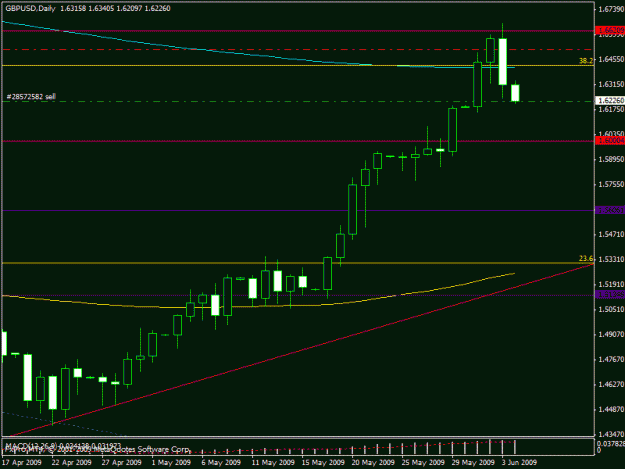The image size is (625, 469).
Task: Click the GBPUSD,Daily chart title
Action: point(30,8)
